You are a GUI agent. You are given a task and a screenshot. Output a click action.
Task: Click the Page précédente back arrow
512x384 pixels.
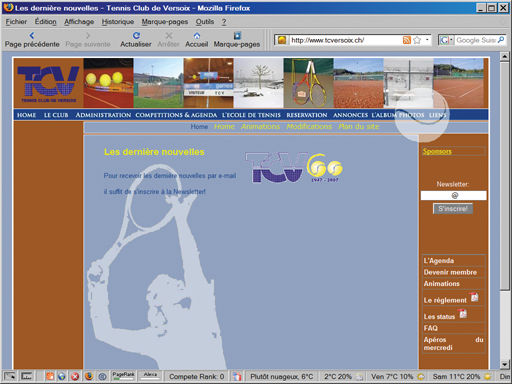[x=32, y=35]
